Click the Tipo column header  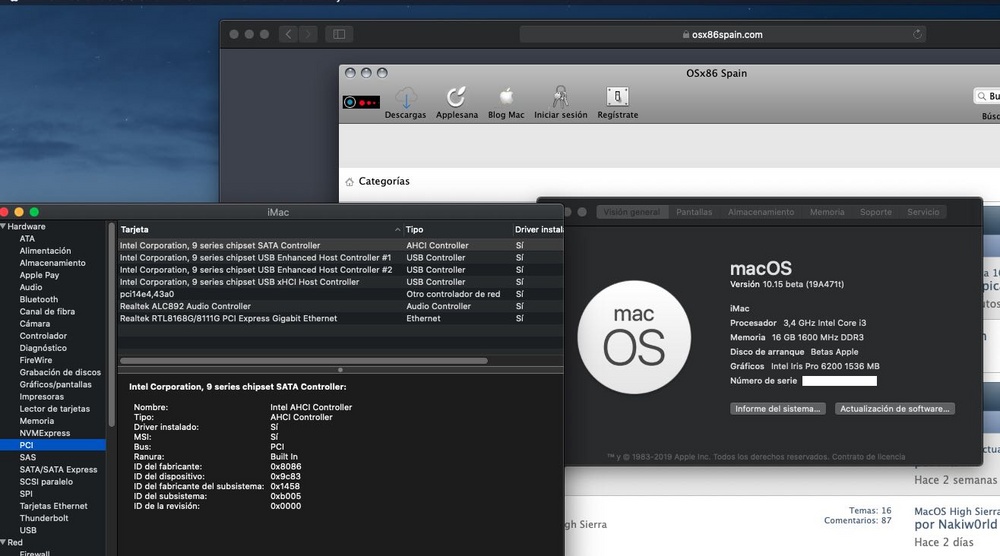click(x=458, y=230)
